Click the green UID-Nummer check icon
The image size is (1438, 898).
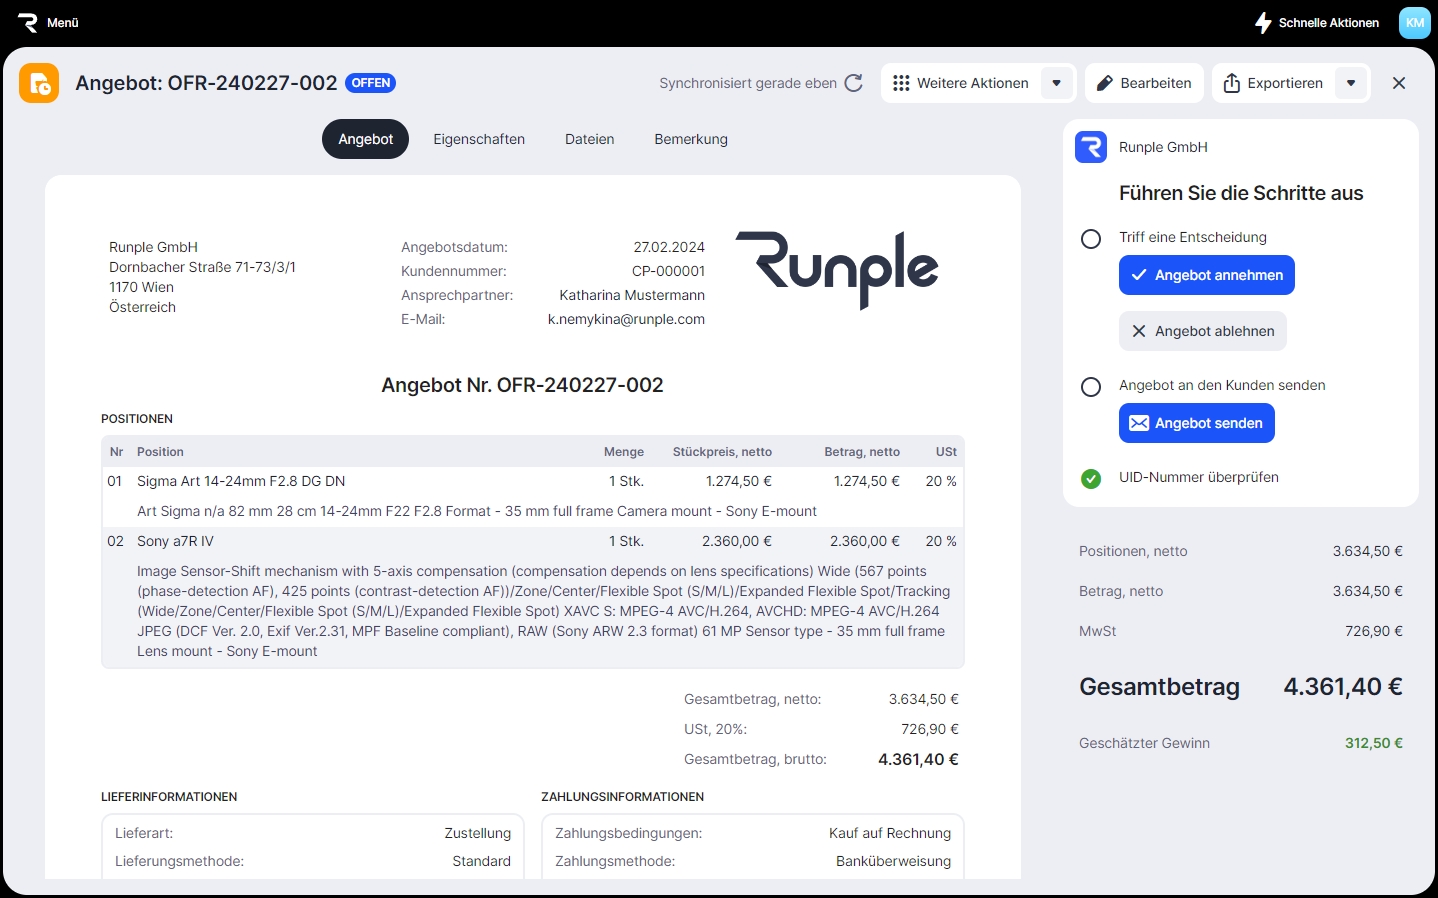click(1091, 478)
